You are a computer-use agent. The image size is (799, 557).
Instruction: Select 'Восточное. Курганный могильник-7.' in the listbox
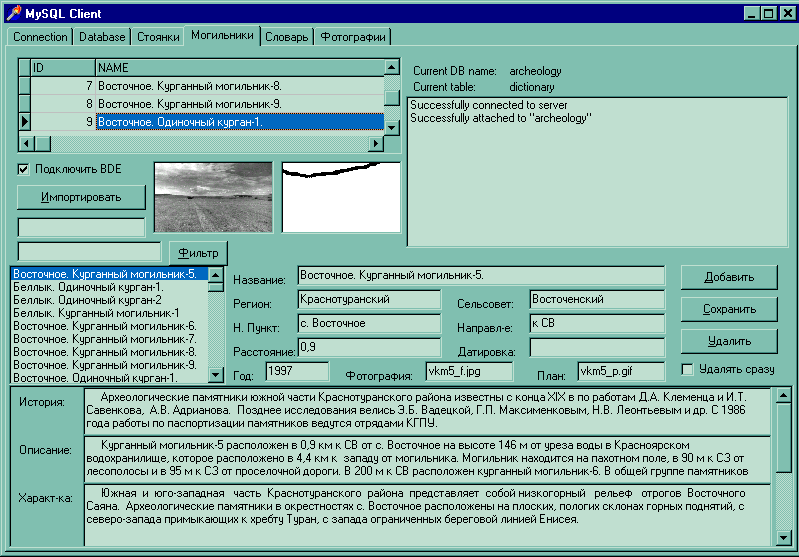[110, 339]
